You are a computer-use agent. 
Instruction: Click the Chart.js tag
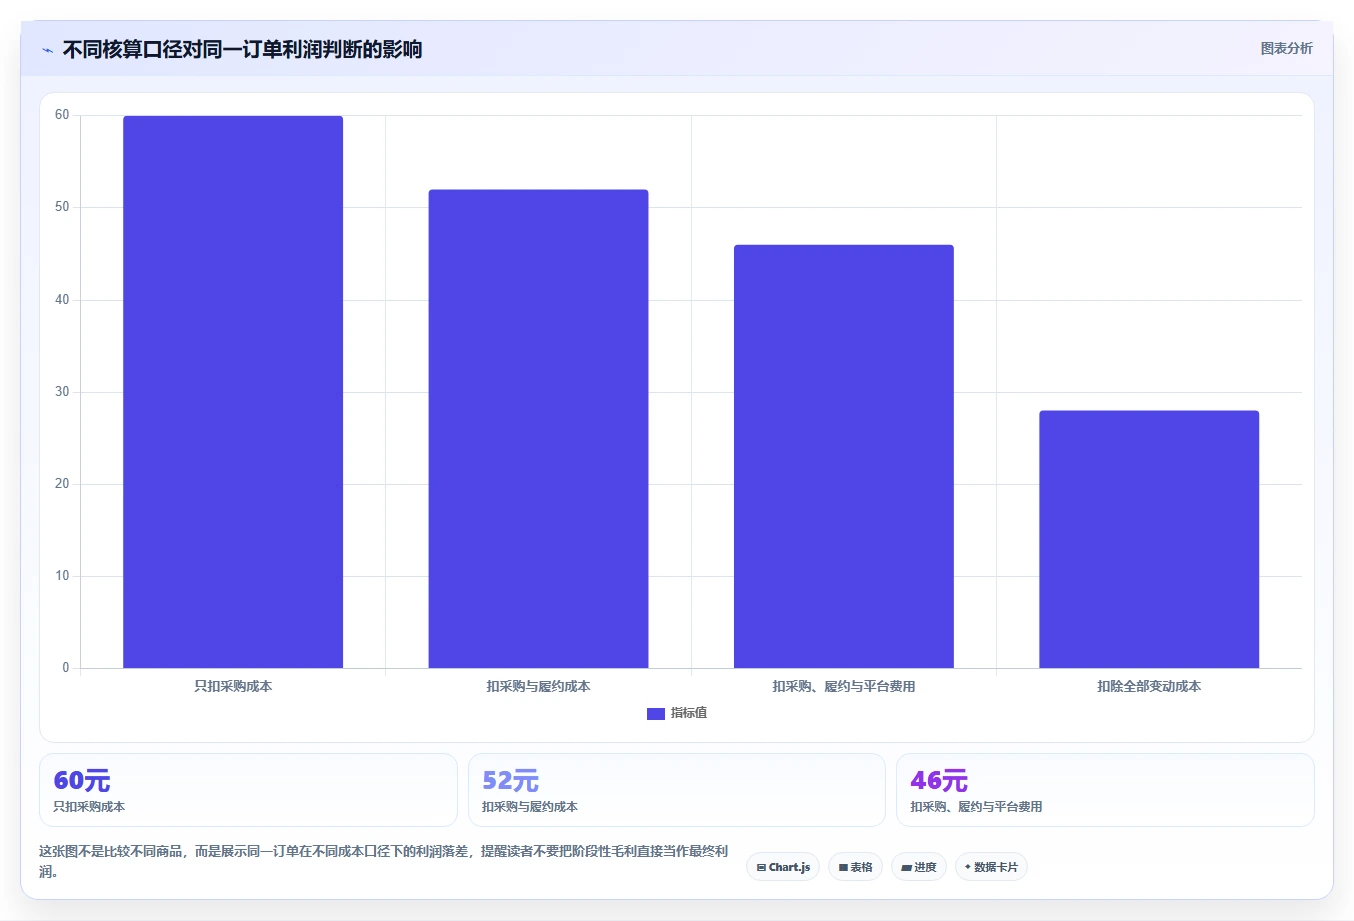[x=783, y=867]
